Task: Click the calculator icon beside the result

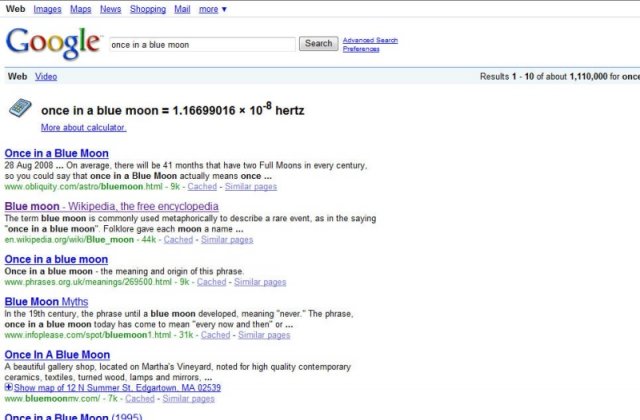Action: click(20, 109)
